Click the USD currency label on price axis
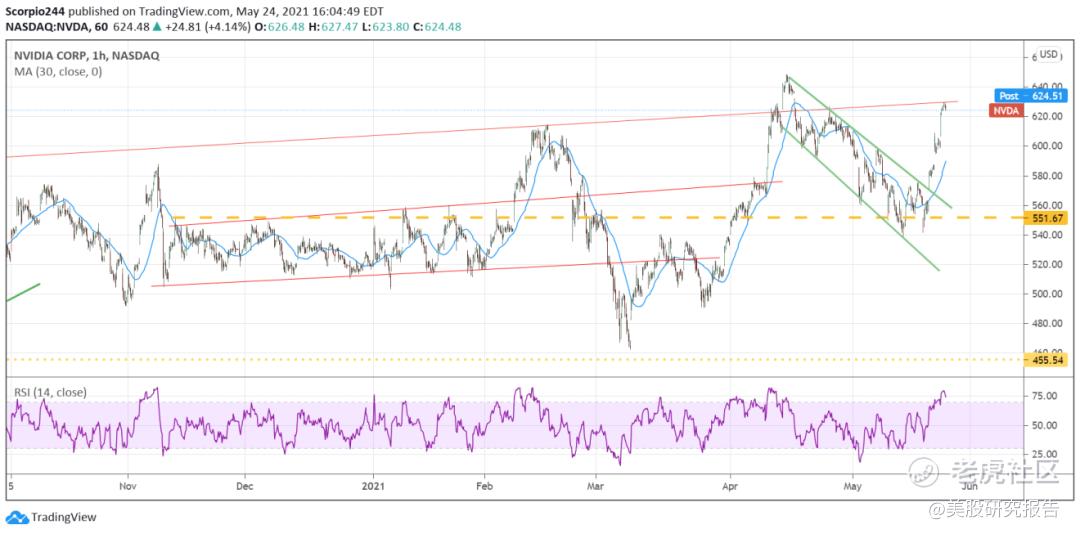This screenshot has width=1080, height=534. (1049, 54)
